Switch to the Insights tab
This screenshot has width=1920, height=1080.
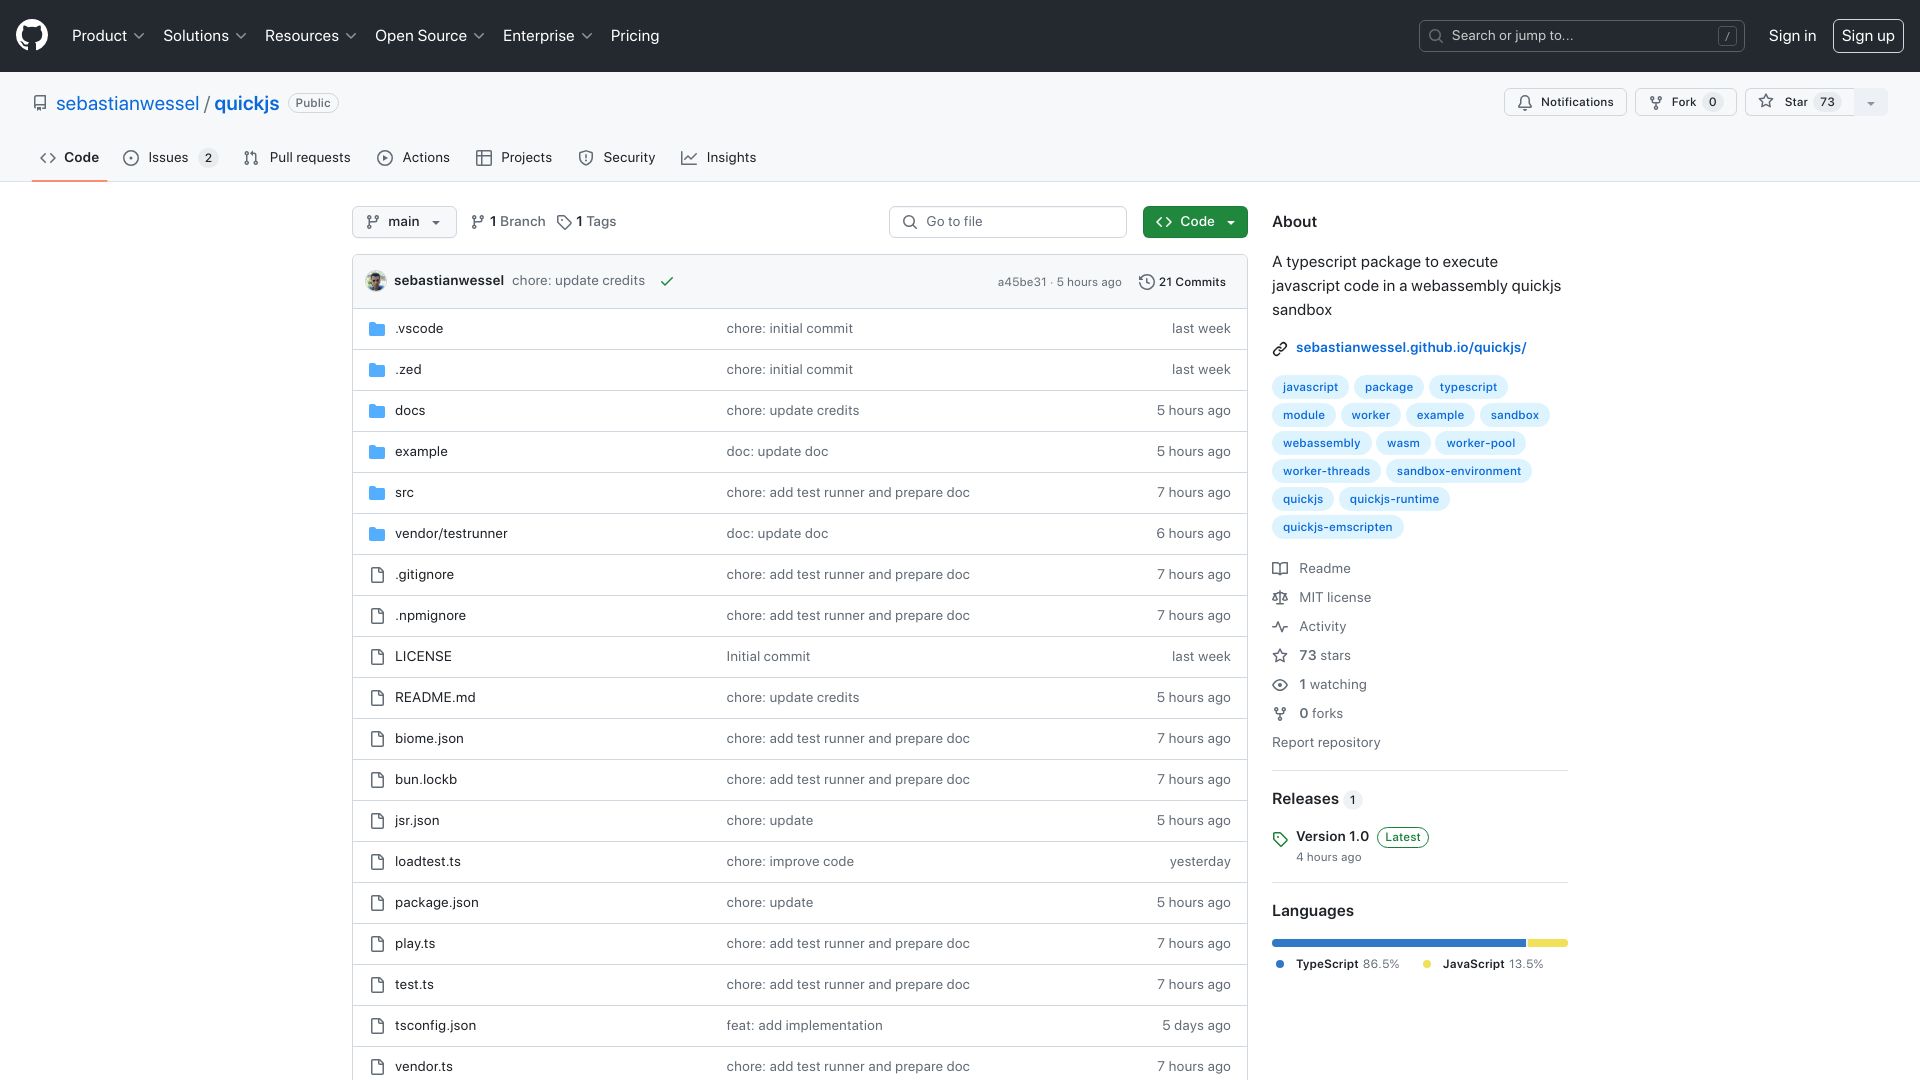tap(719, 158)
